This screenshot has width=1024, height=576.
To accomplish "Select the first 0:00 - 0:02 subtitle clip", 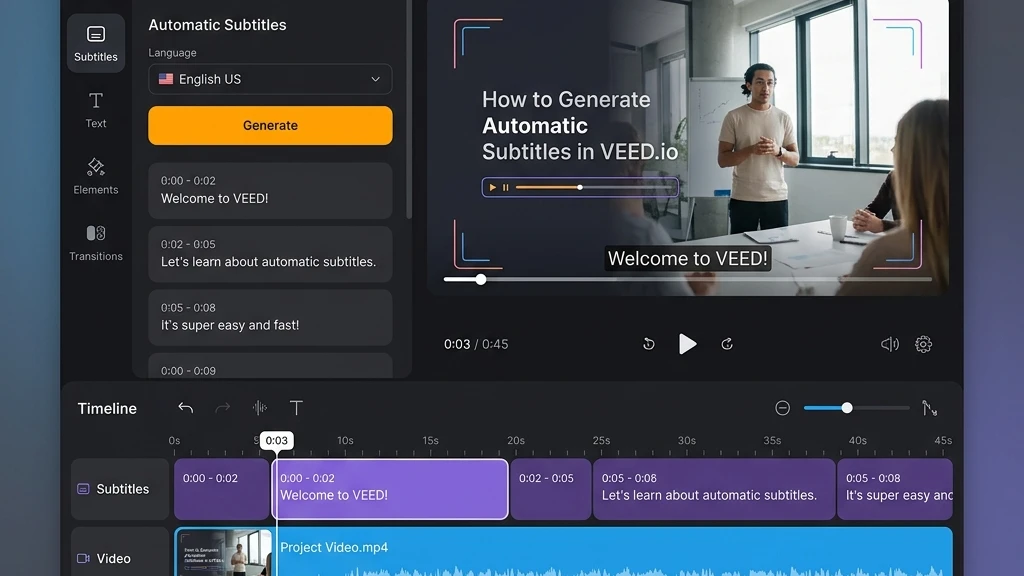I will pyautogui.click(x=221, y=489).
